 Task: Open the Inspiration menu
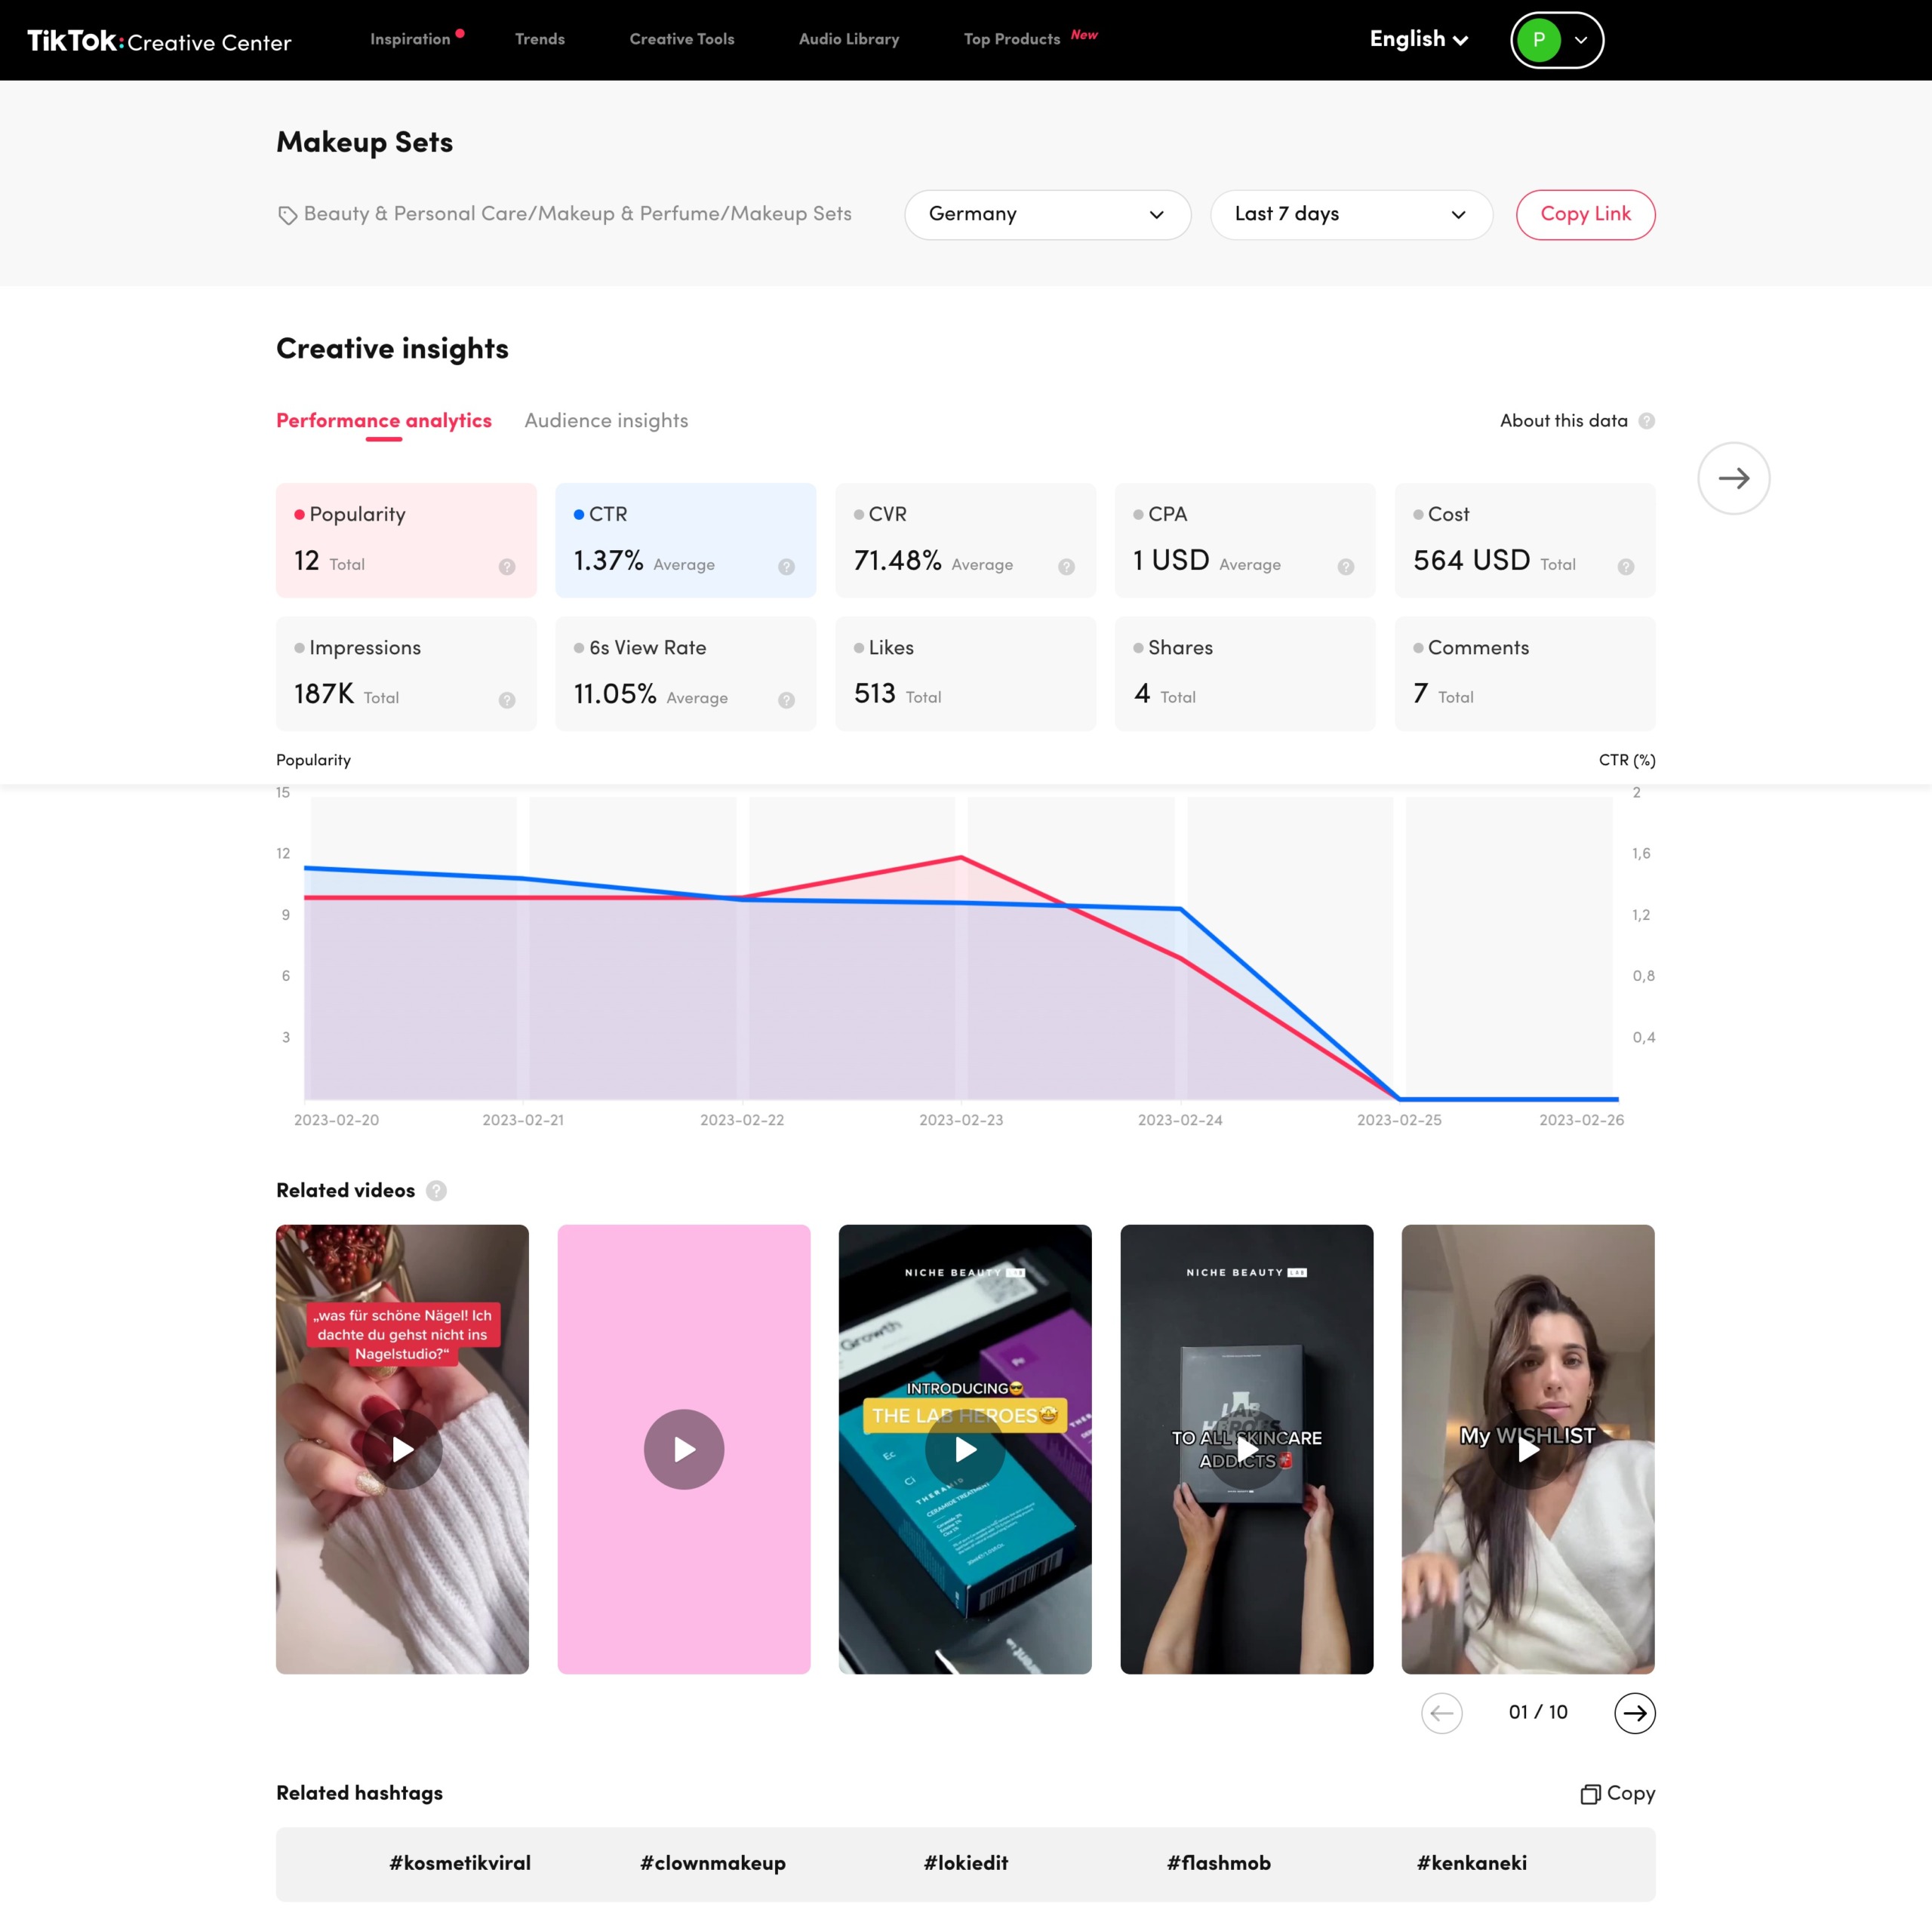coord(410,39)
